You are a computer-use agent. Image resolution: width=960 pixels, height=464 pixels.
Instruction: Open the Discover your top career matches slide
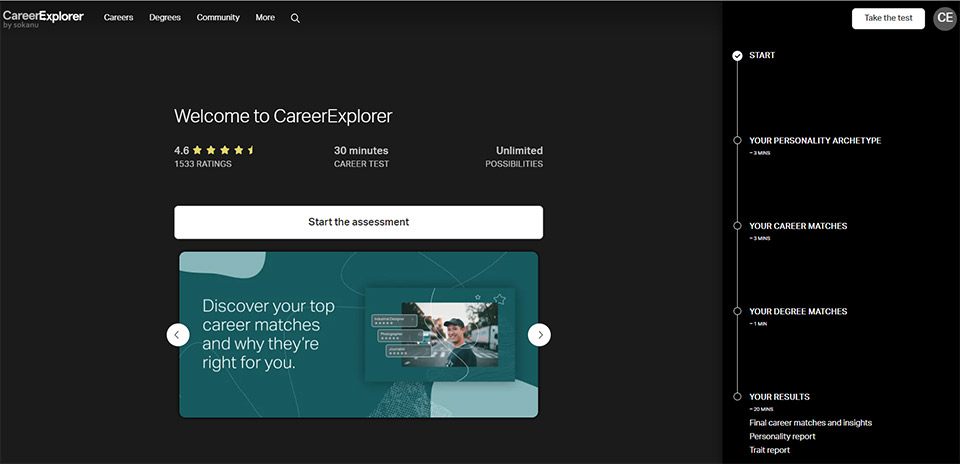coord(358,335)
